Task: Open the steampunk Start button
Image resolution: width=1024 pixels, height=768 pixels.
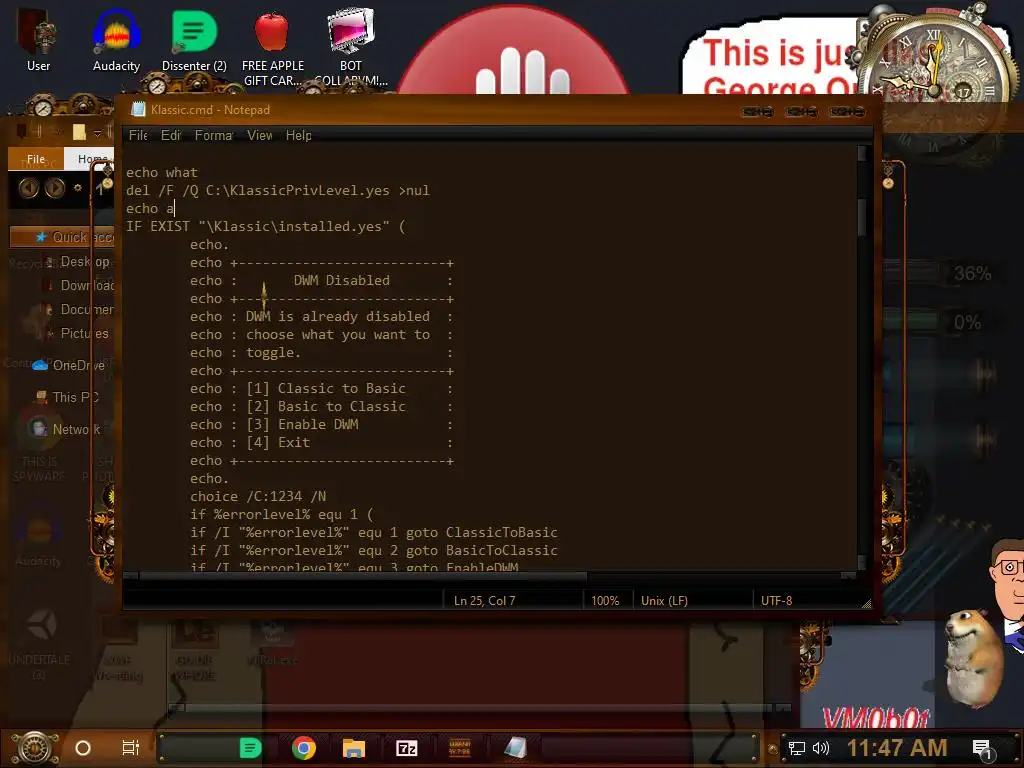Action: pos(35,748)
